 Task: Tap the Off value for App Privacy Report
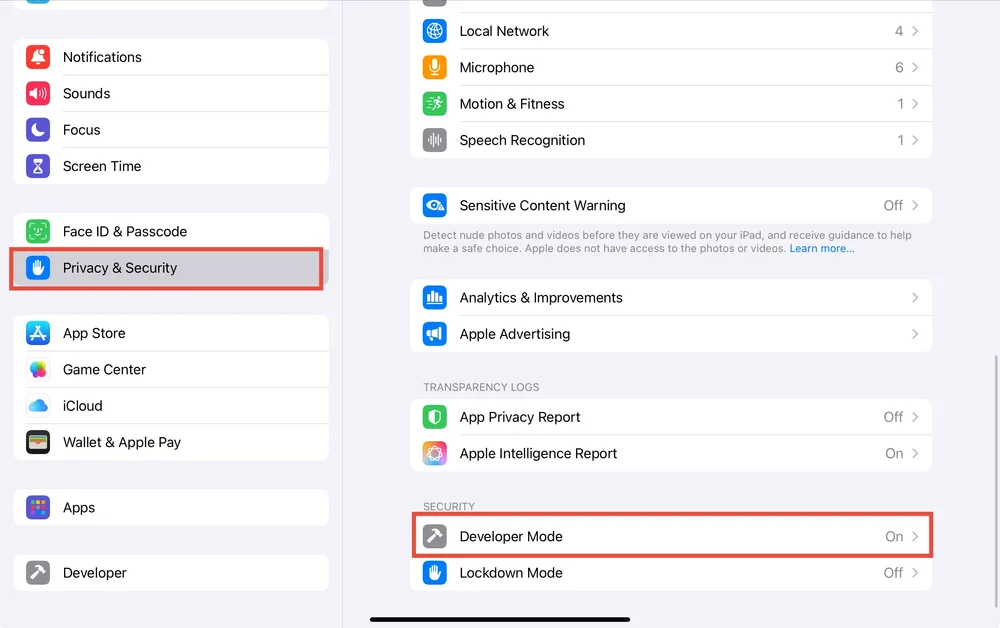[893, 418]
